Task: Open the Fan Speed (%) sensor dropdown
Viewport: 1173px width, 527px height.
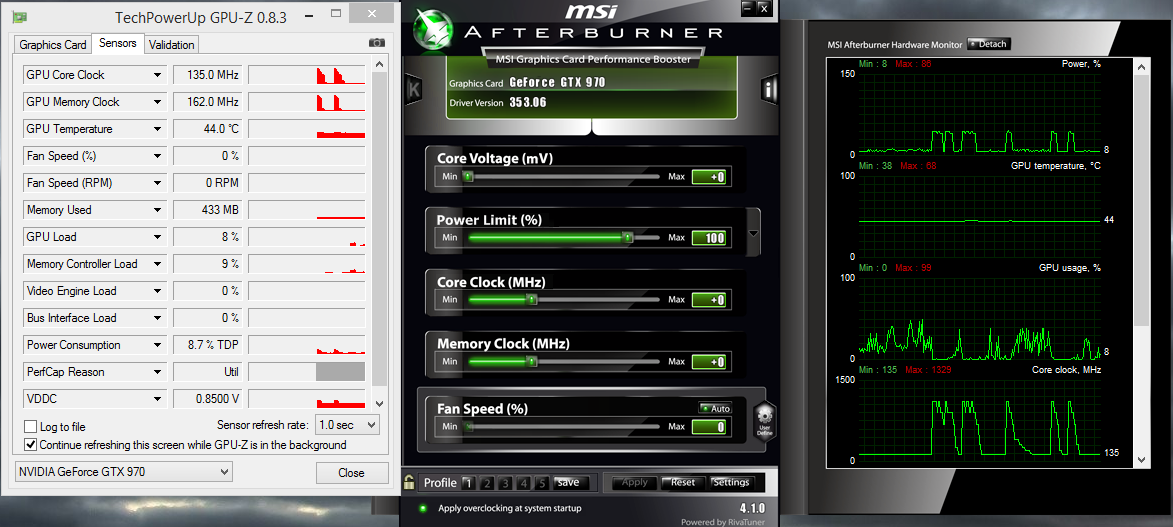Action: [x=157, y=156]
